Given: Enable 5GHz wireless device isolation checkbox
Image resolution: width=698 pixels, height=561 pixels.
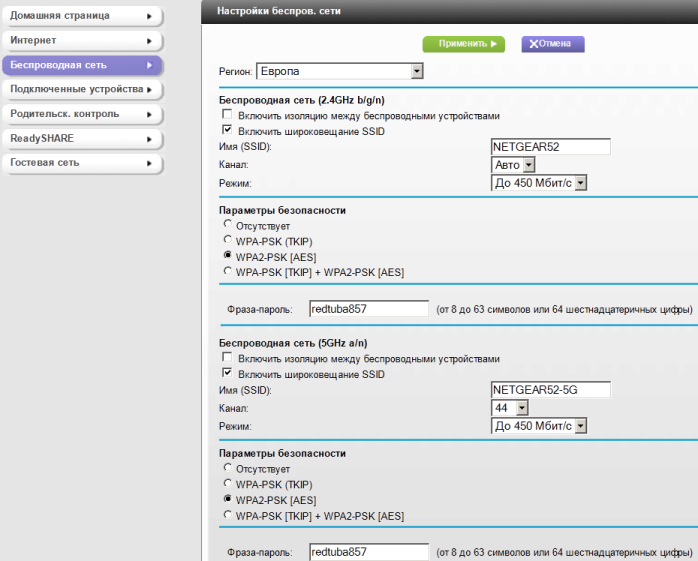Looking at the screenshot, I should click(x=227, y=358).
